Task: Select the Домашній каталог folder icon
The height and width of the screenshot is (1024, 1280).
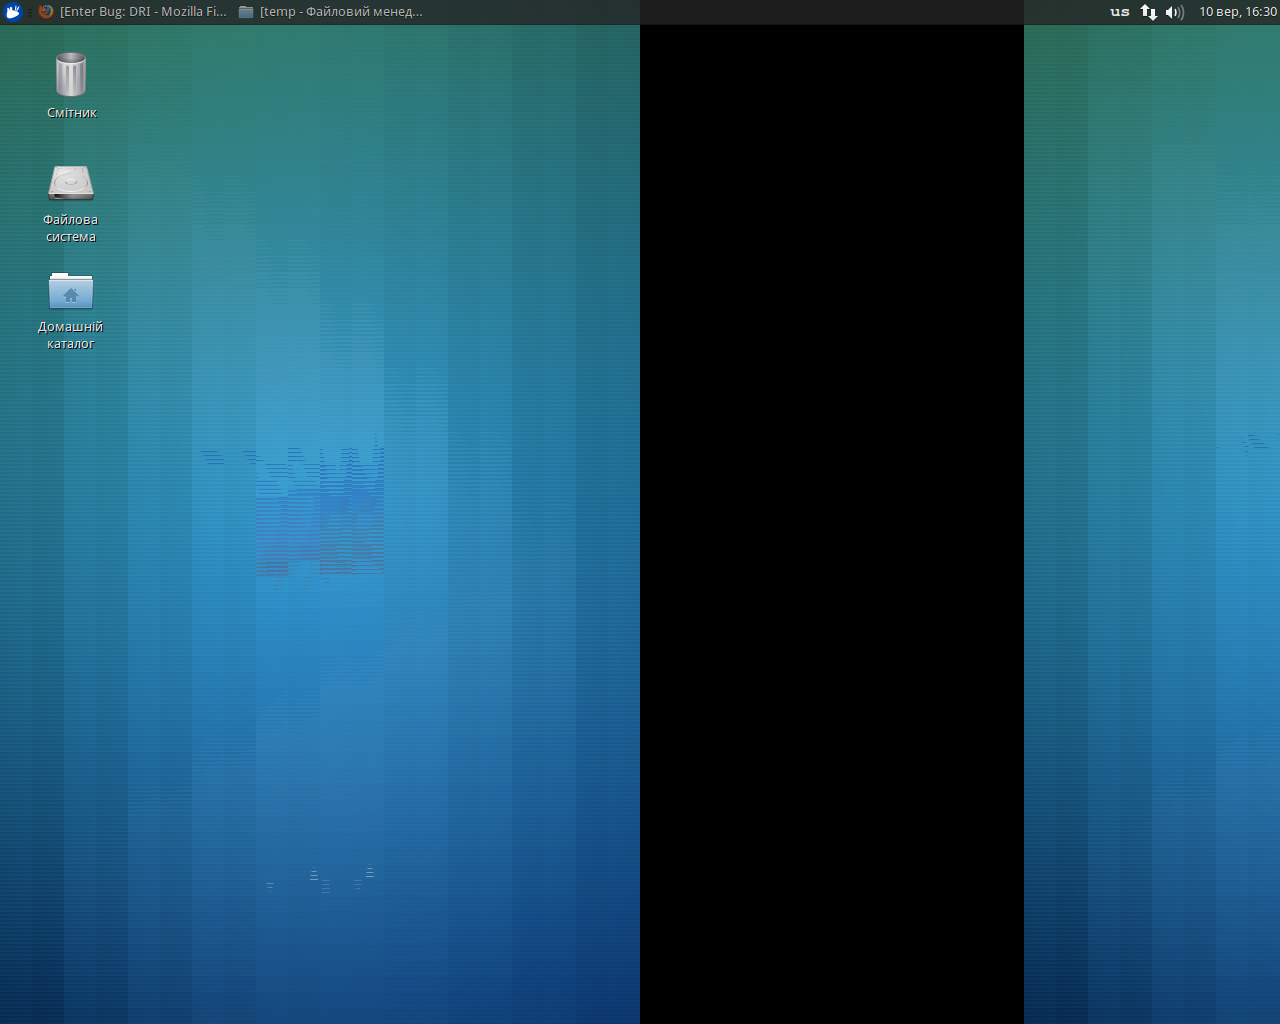Action: [x=71, y=291]
